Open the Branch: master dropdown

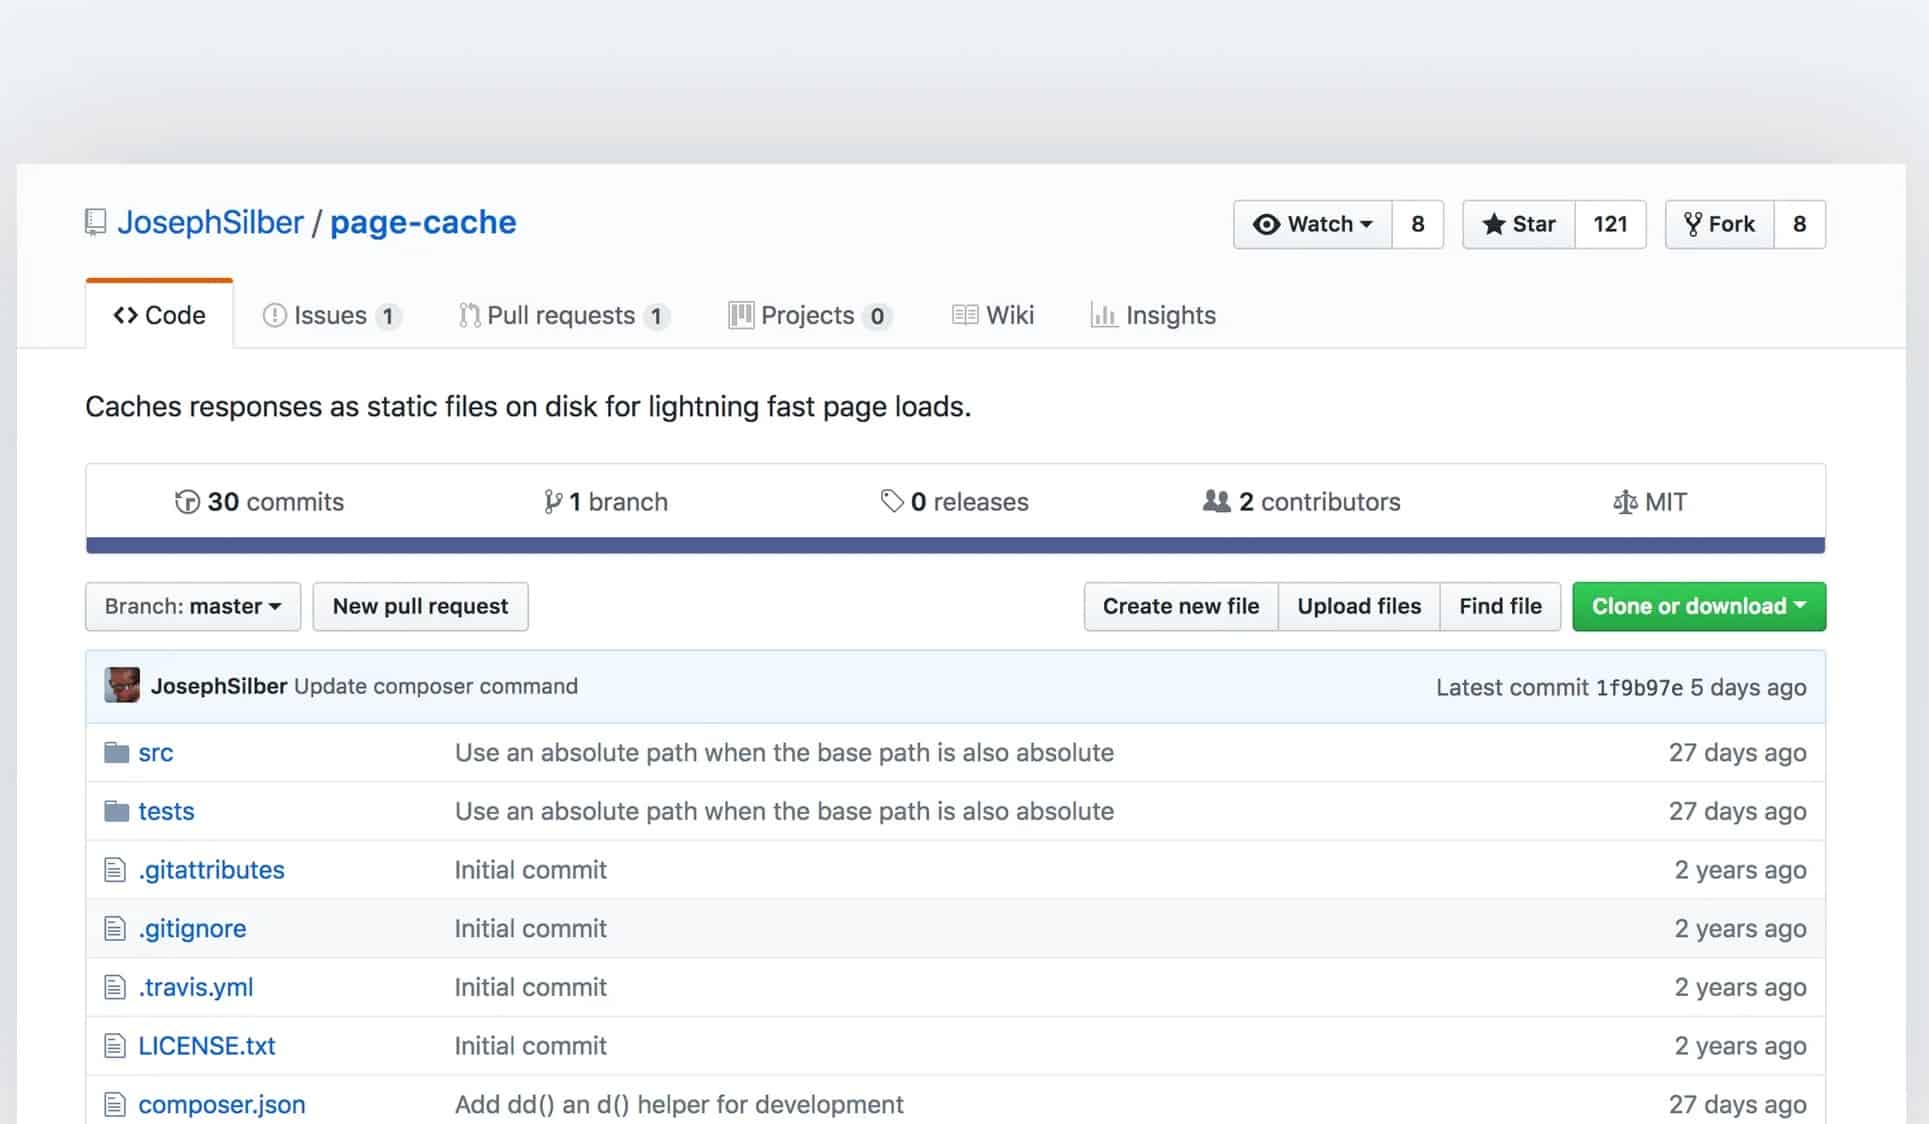[x=193, y=606]
